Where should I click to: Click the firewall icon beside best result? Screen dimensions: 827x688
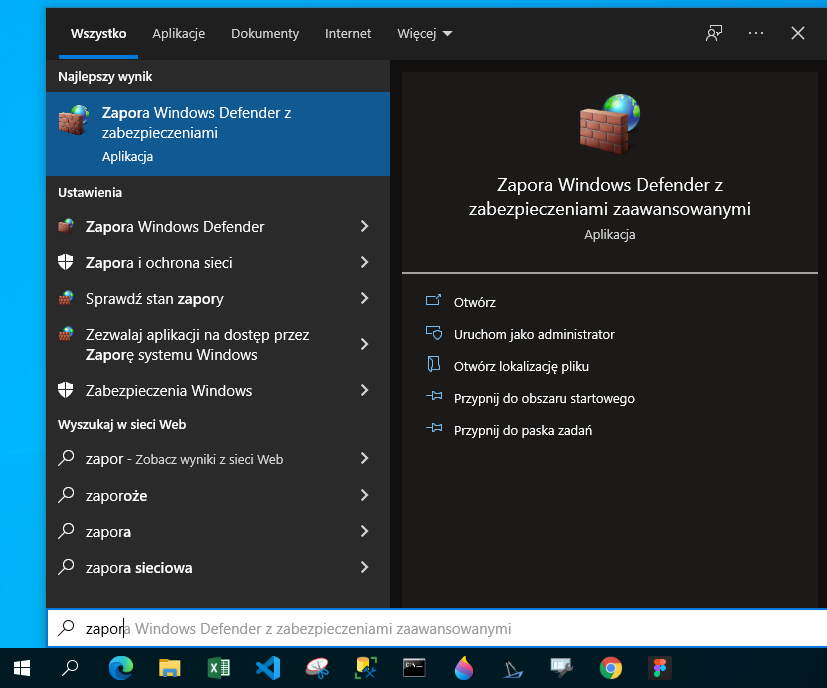click(73, 120)
